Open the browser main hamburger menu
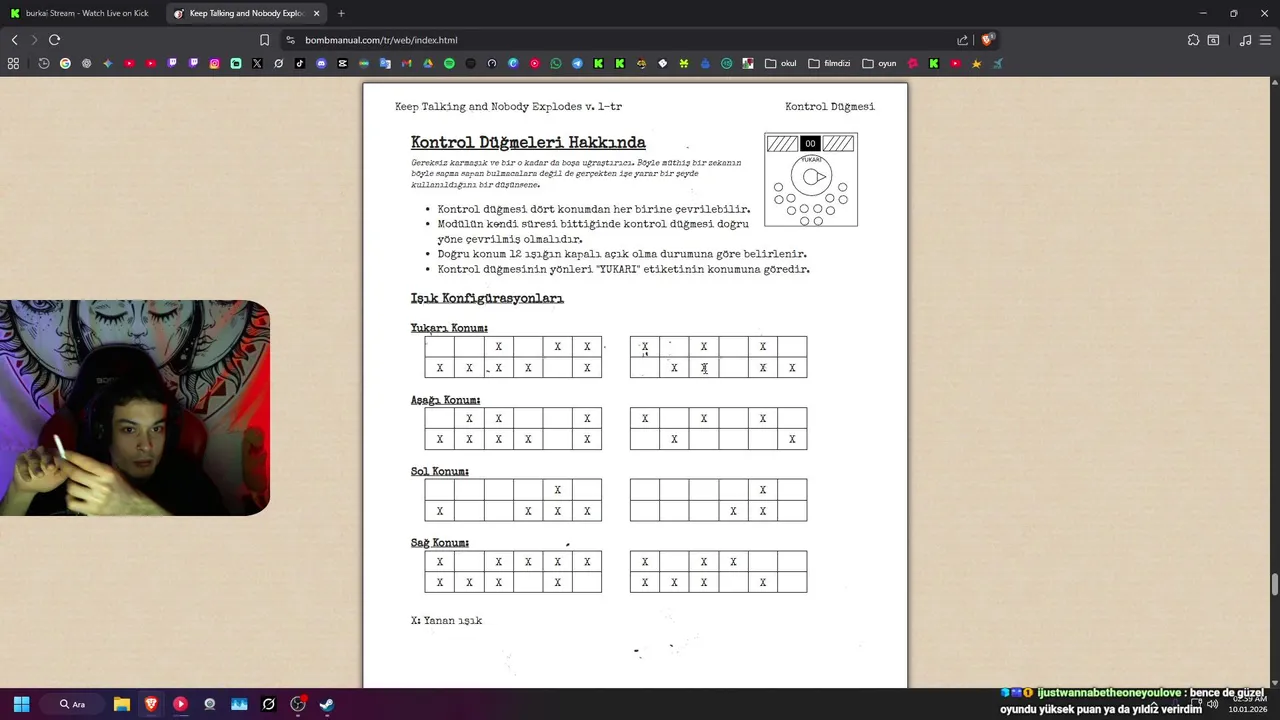 click(x=1265, y=40)
